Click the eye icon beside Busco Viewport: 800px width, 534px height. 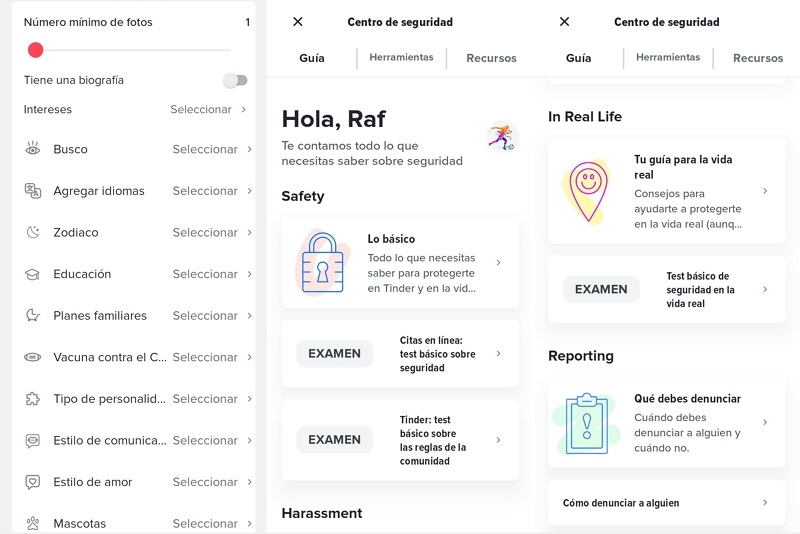point(33,149)
